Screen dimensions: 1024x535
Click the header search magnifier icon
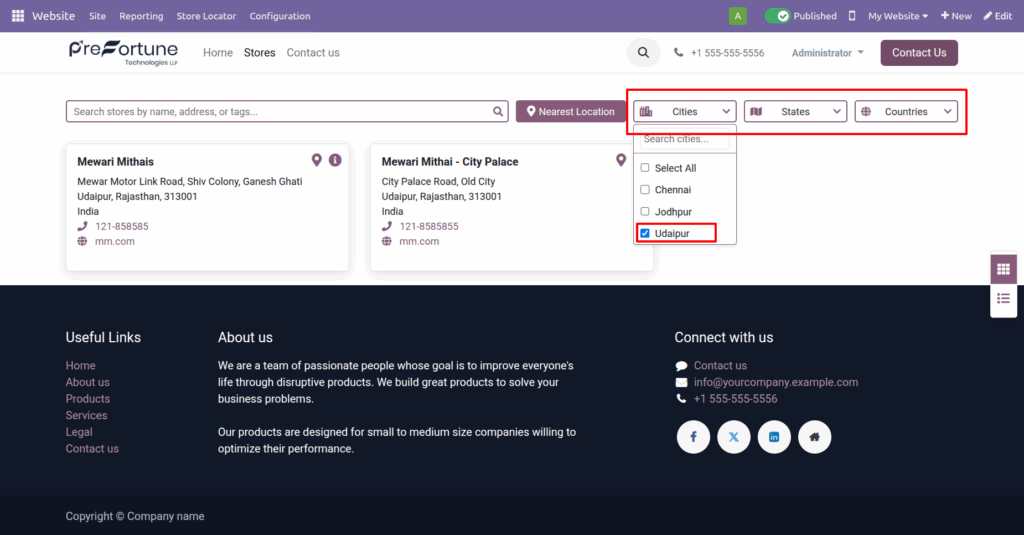(643, 53)
